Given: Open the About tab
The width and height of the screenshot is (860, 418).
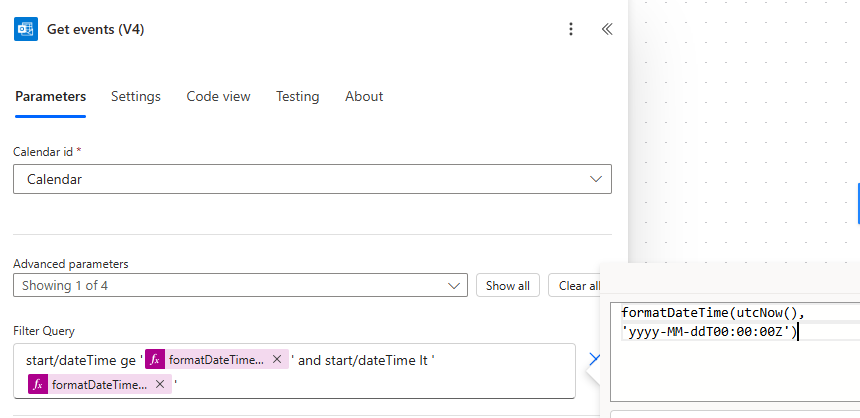Looking at the screenshot, I should (x=364, y=97).
